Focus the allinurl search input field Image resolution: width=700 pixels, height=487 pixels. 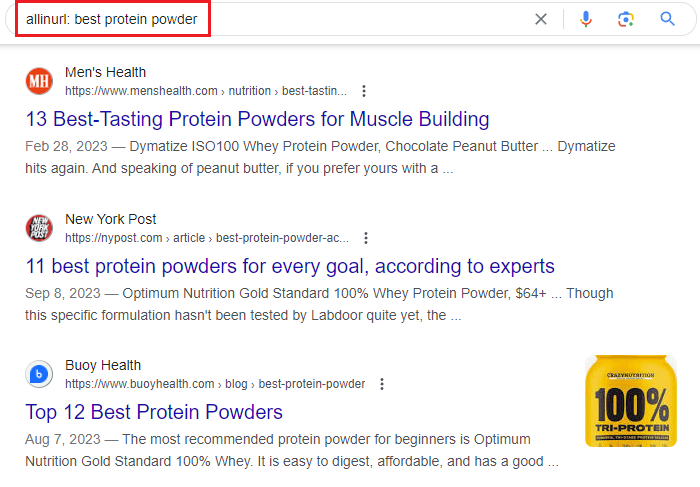(277, 19)
